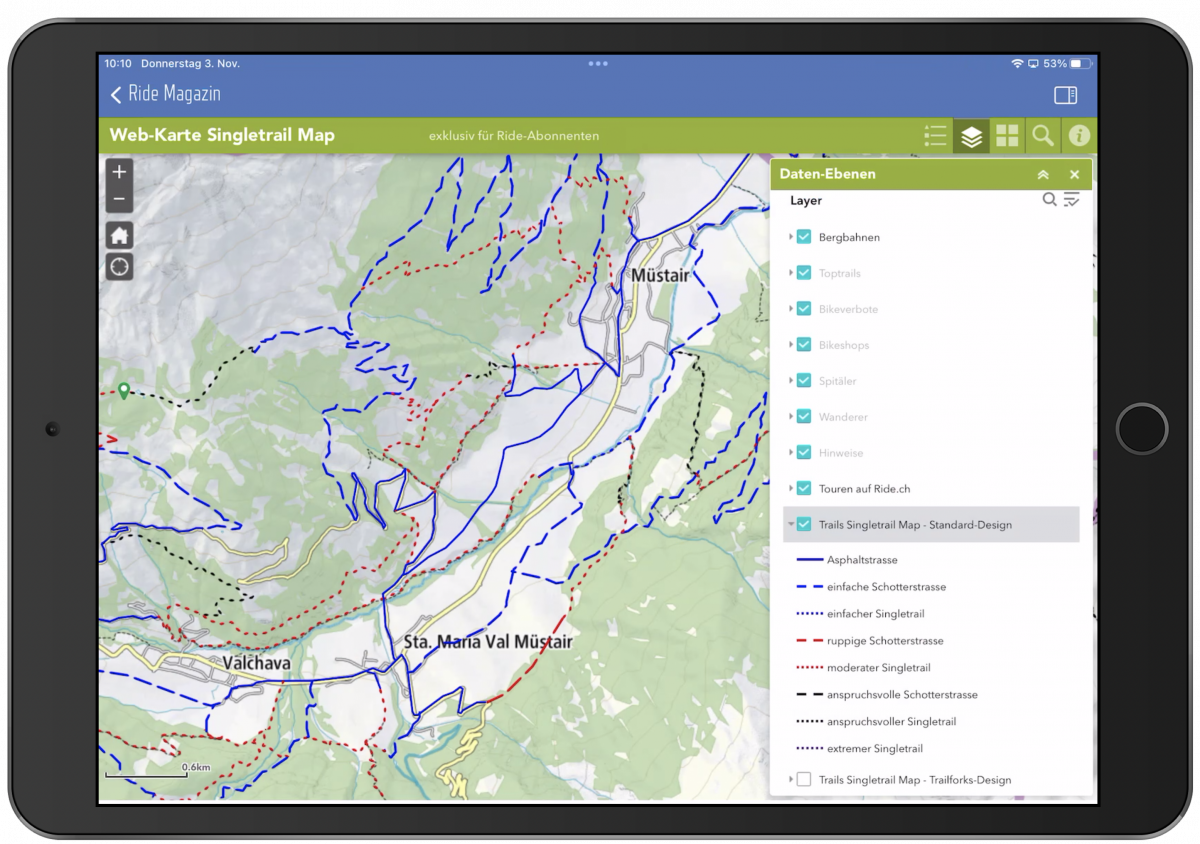Tap the battery status indicator
The width and height of the screenshot is (1200, 844).
(x=1079, y=64)
